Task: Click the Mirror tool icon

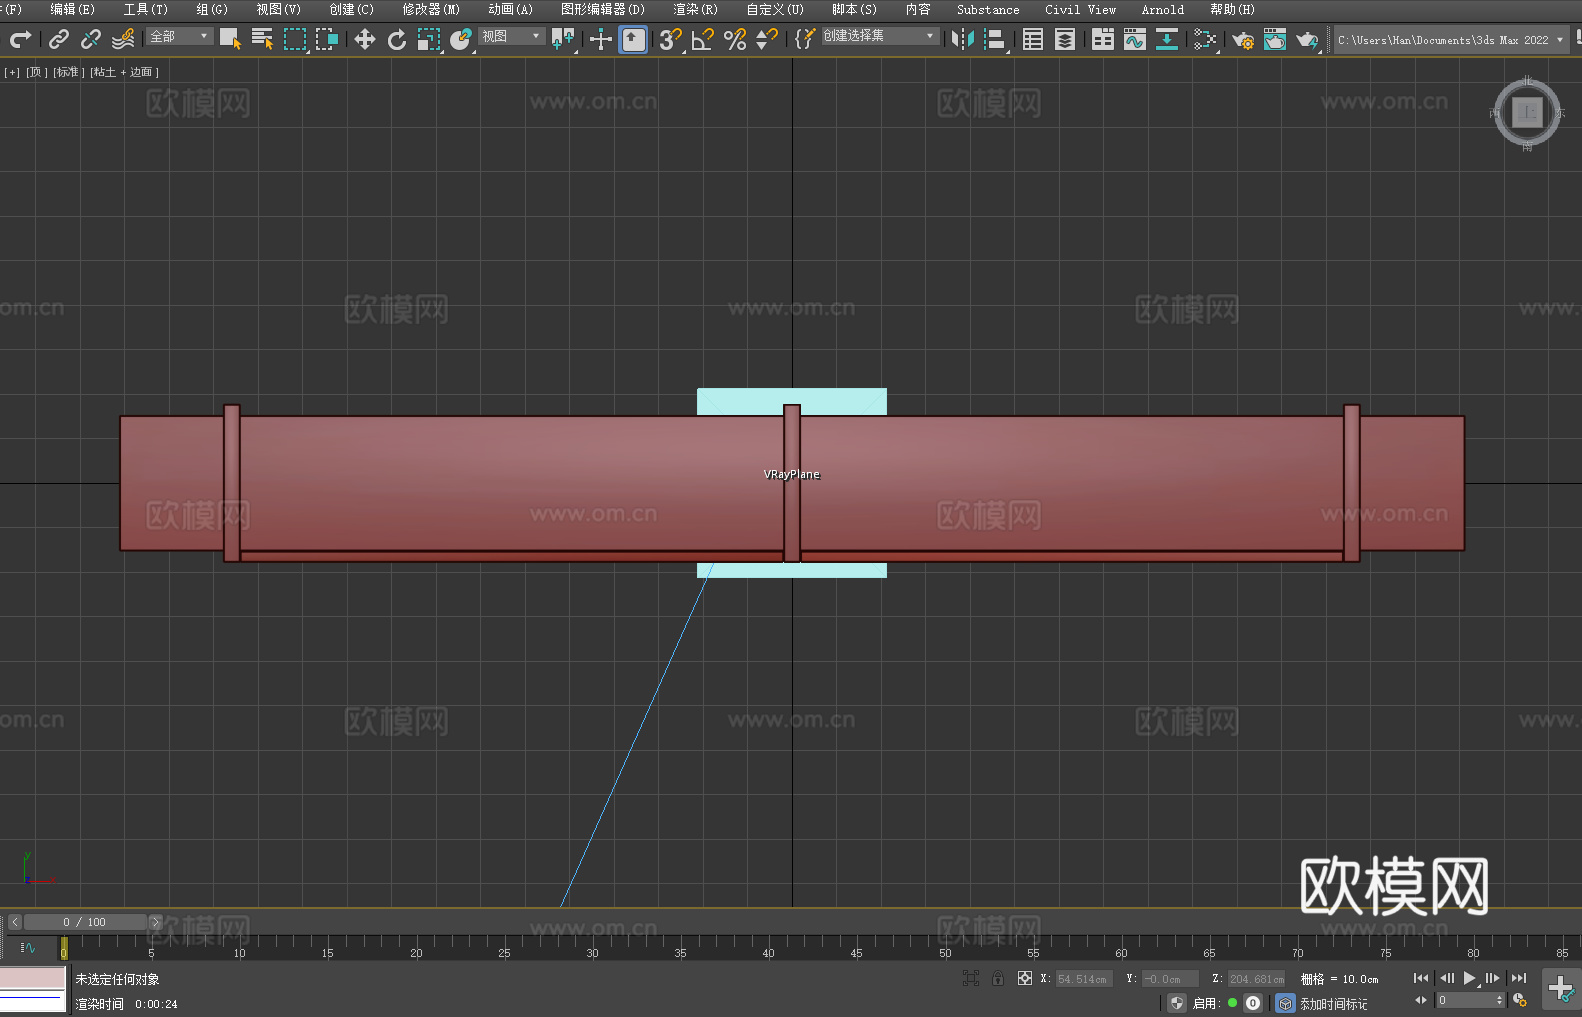Action: (x=963, y=39)
